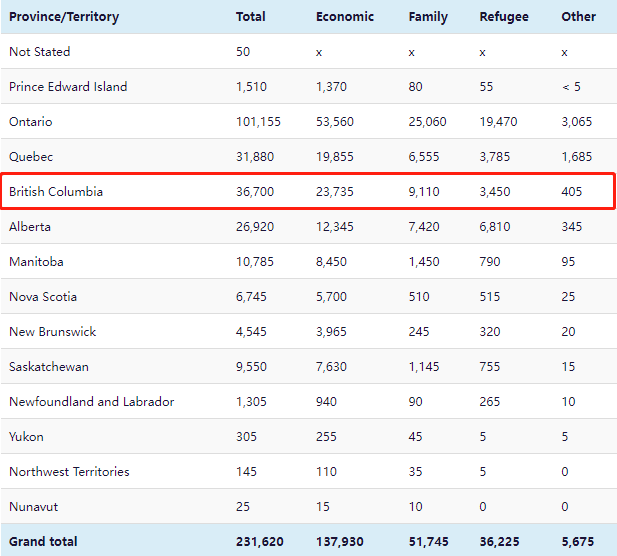Click the Total column header
617x556 pixels.
[x=250, y=16]
